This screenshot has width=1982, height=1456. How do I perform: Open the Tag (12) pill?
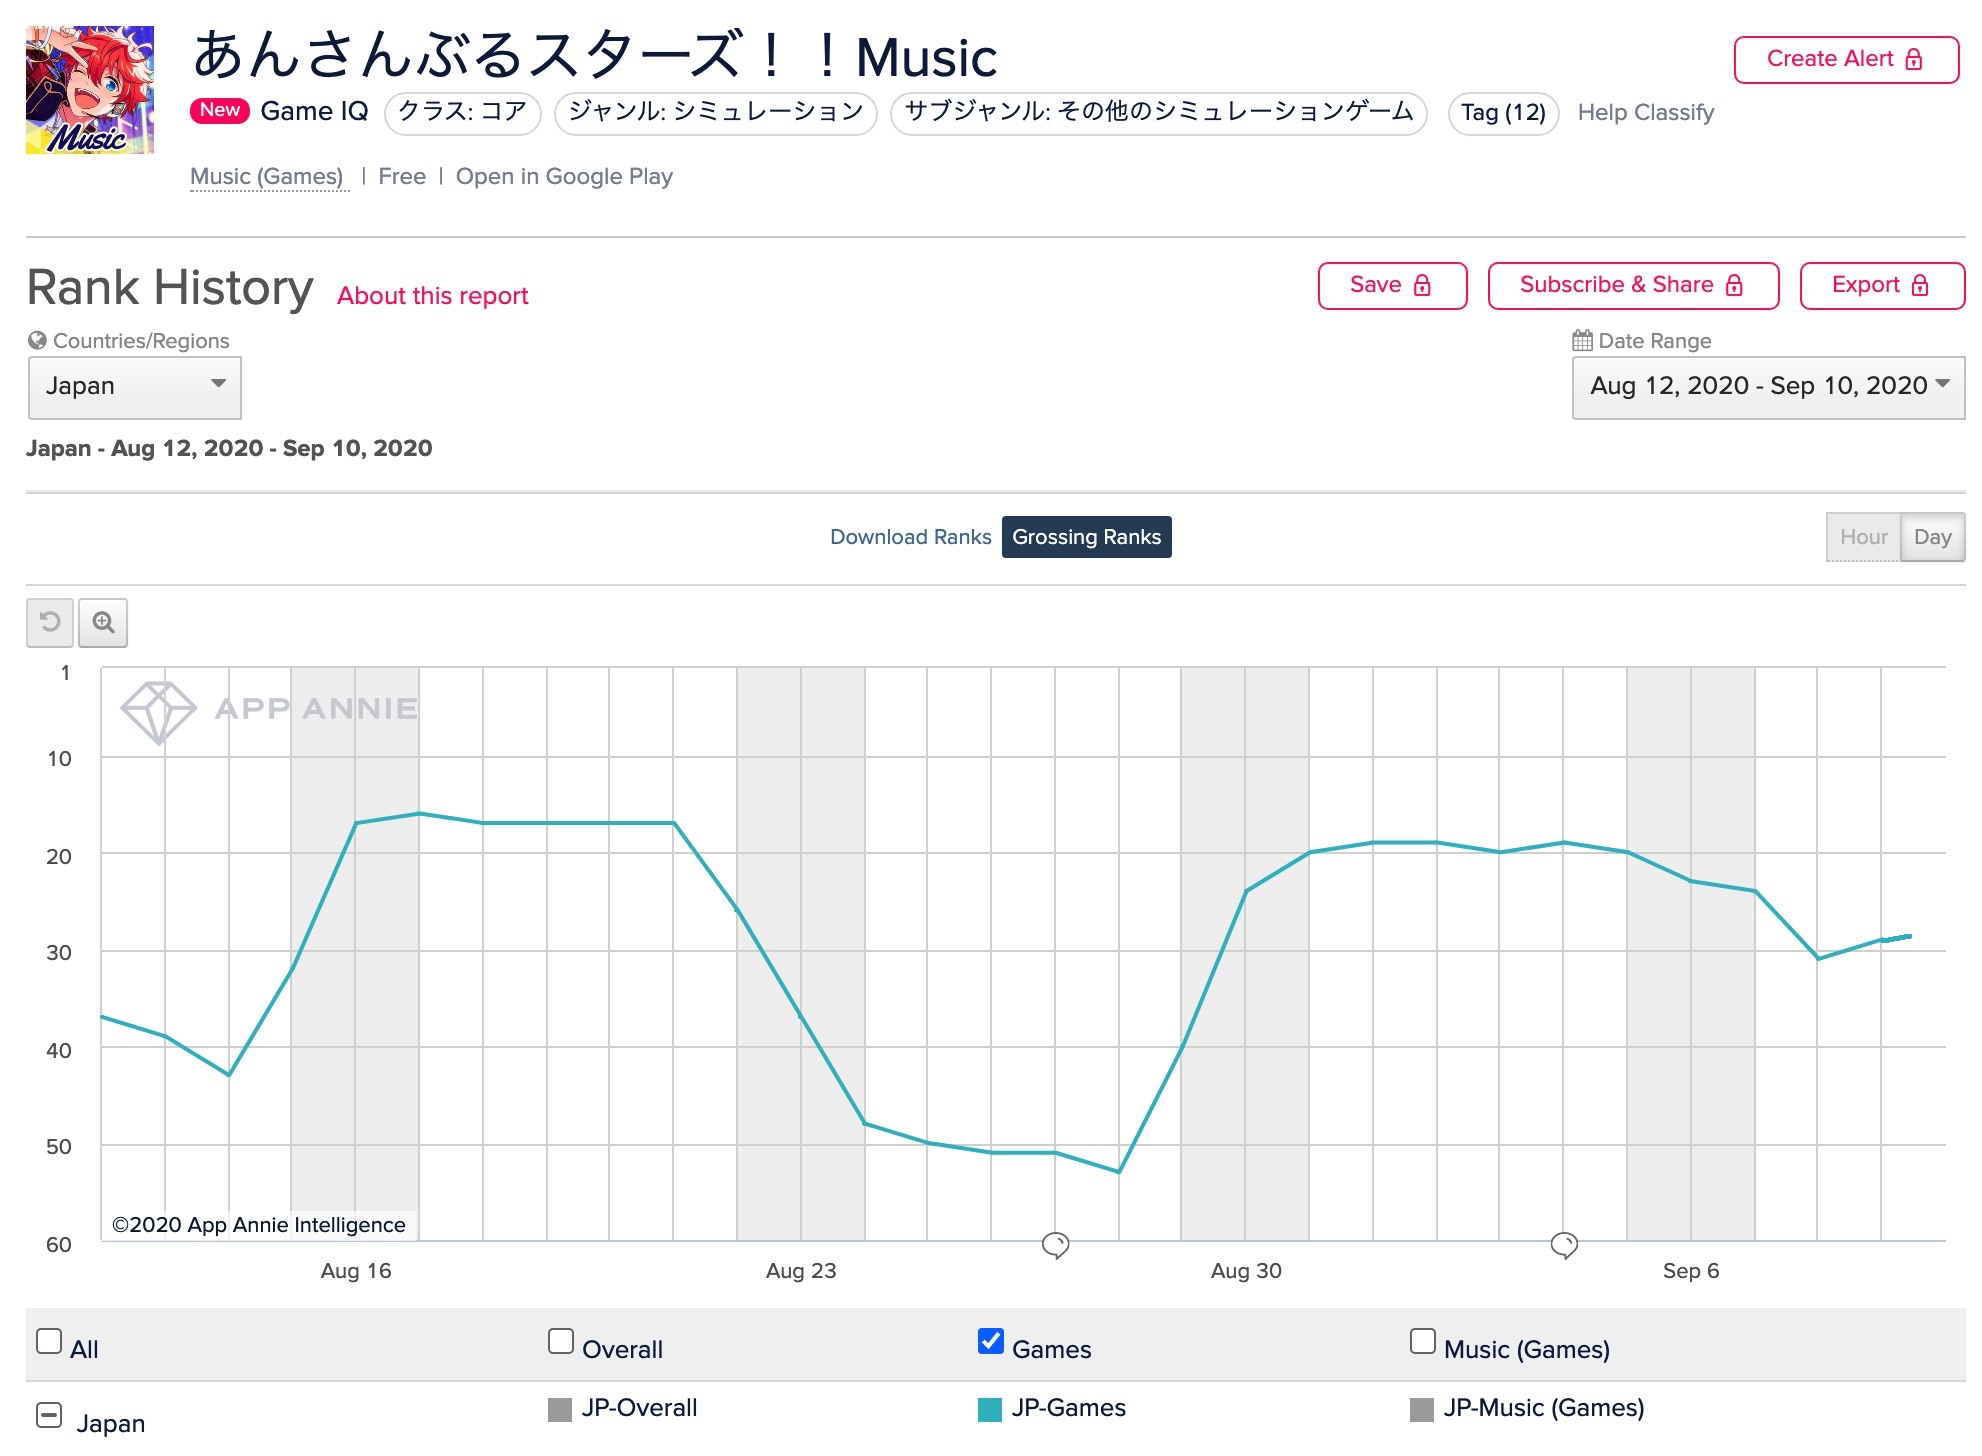point(1503,112)
